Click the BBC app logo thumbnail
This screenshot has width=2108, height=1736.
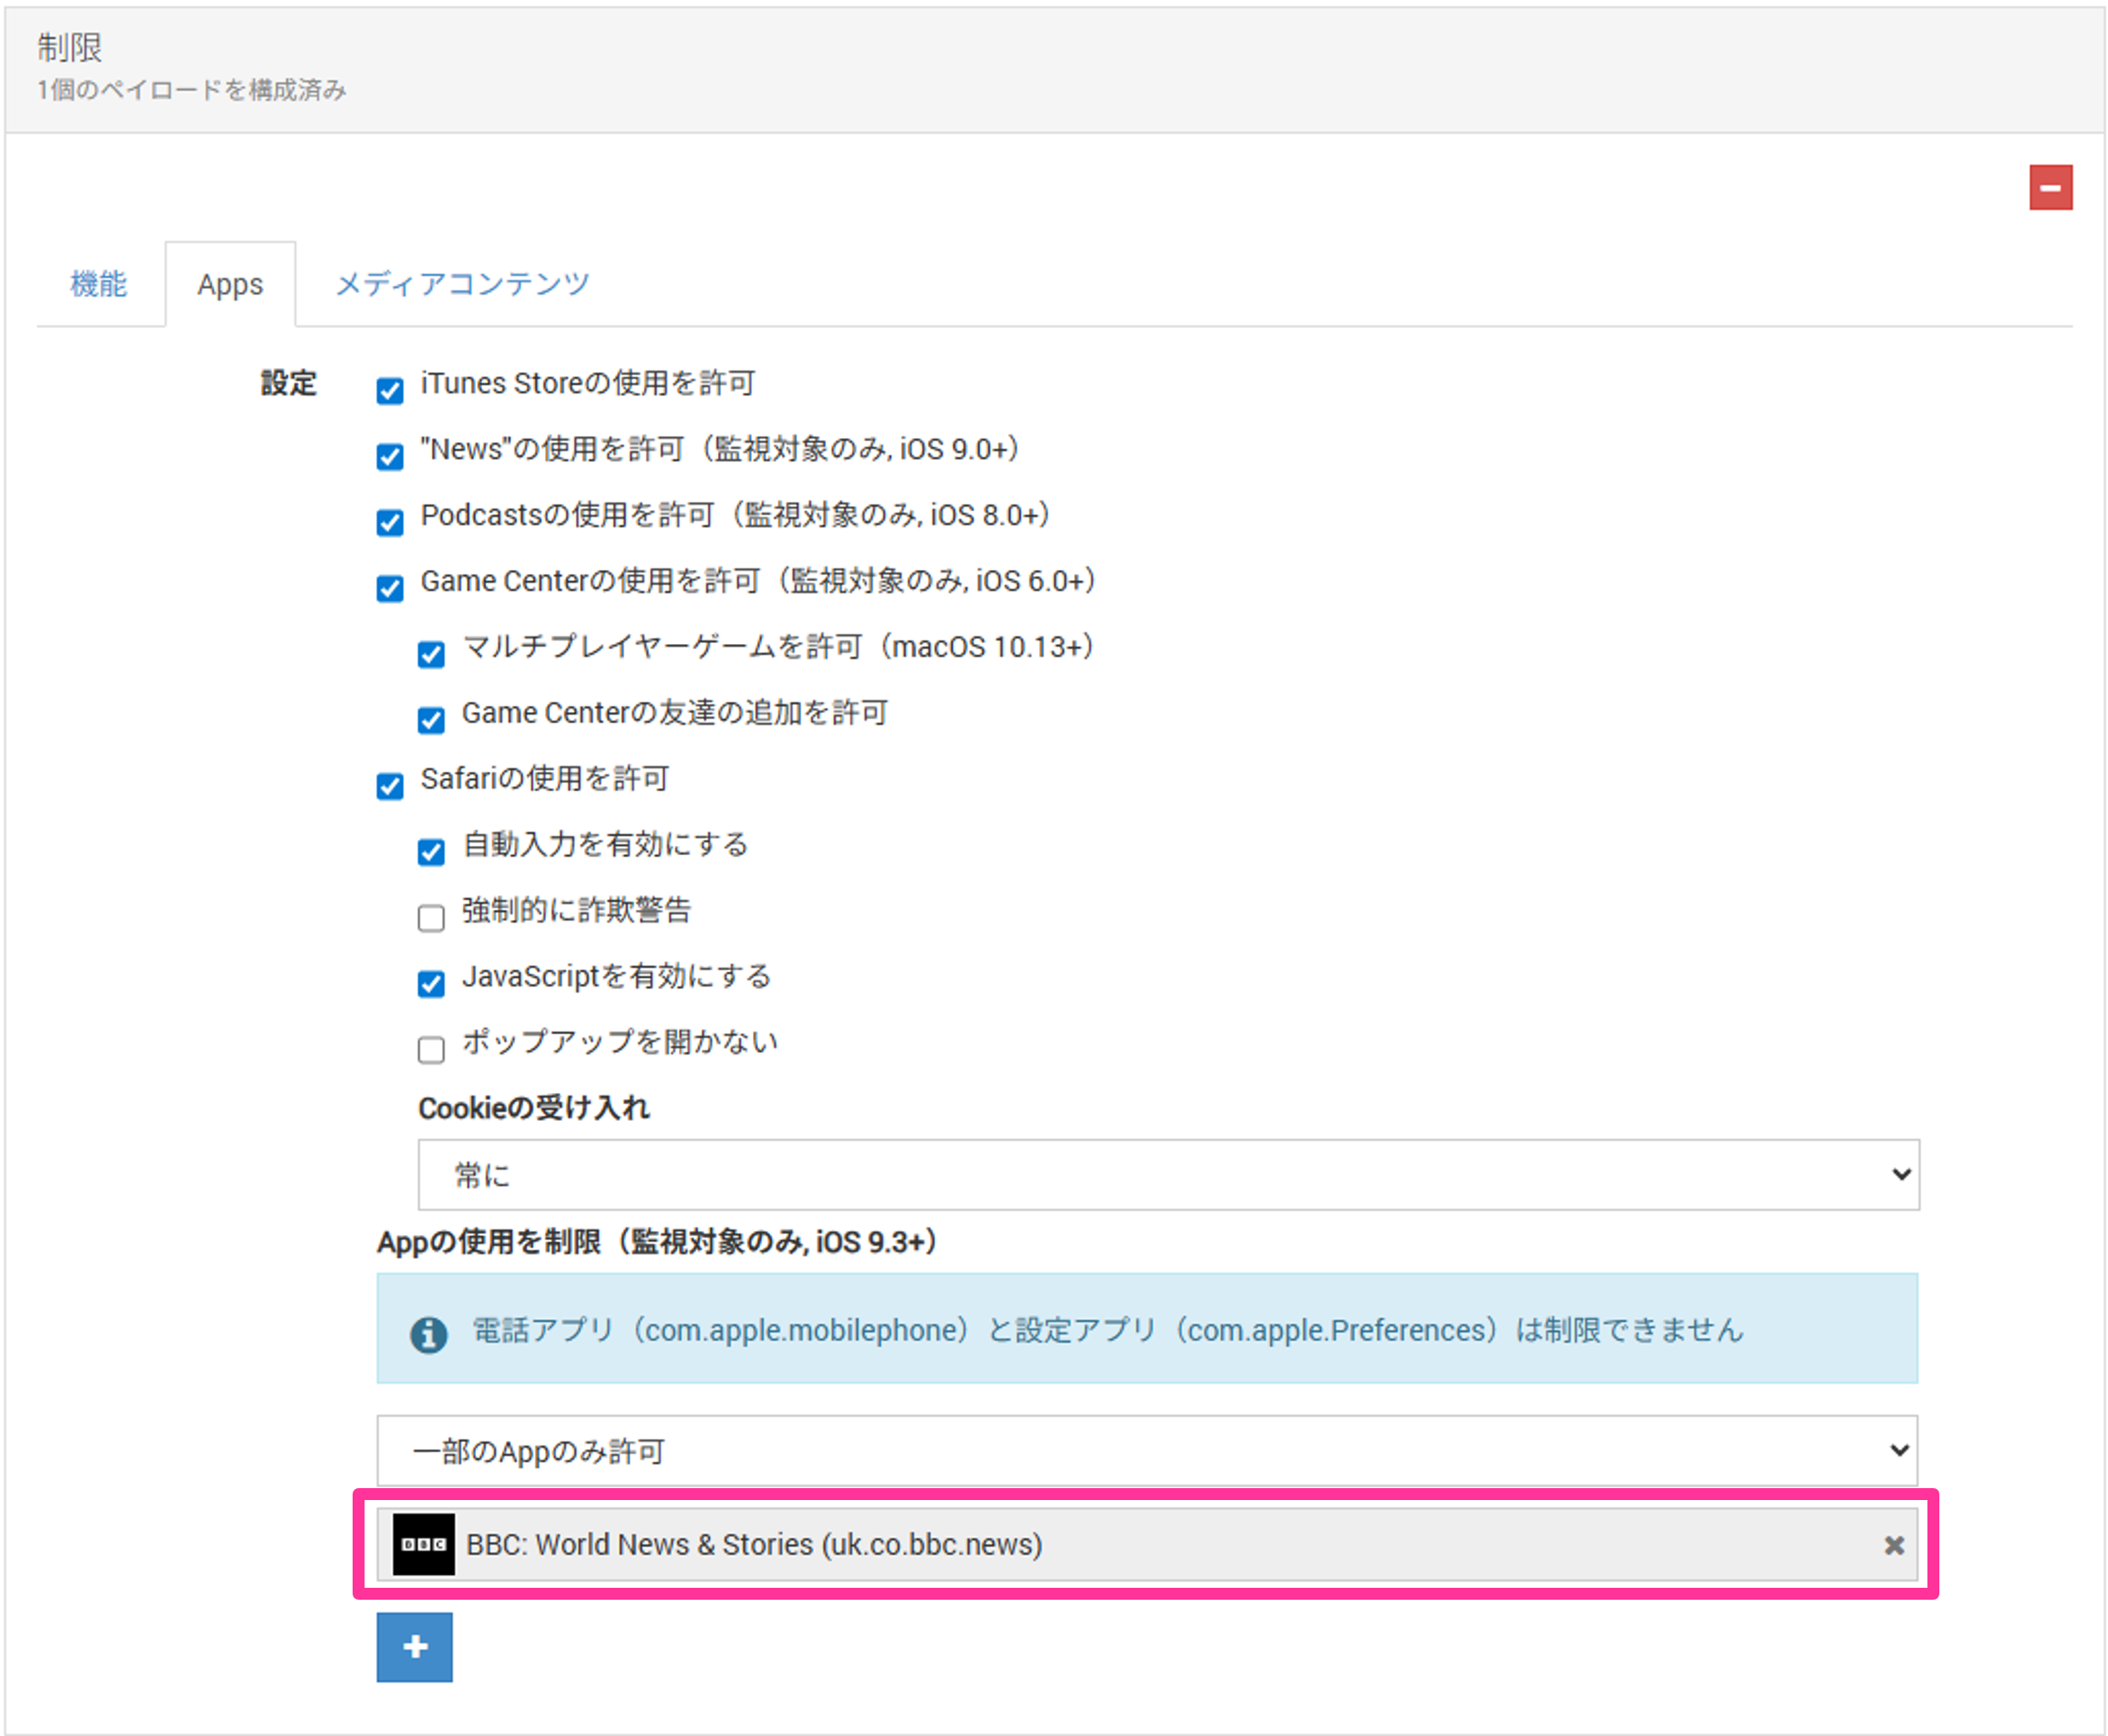point(423,1544)
